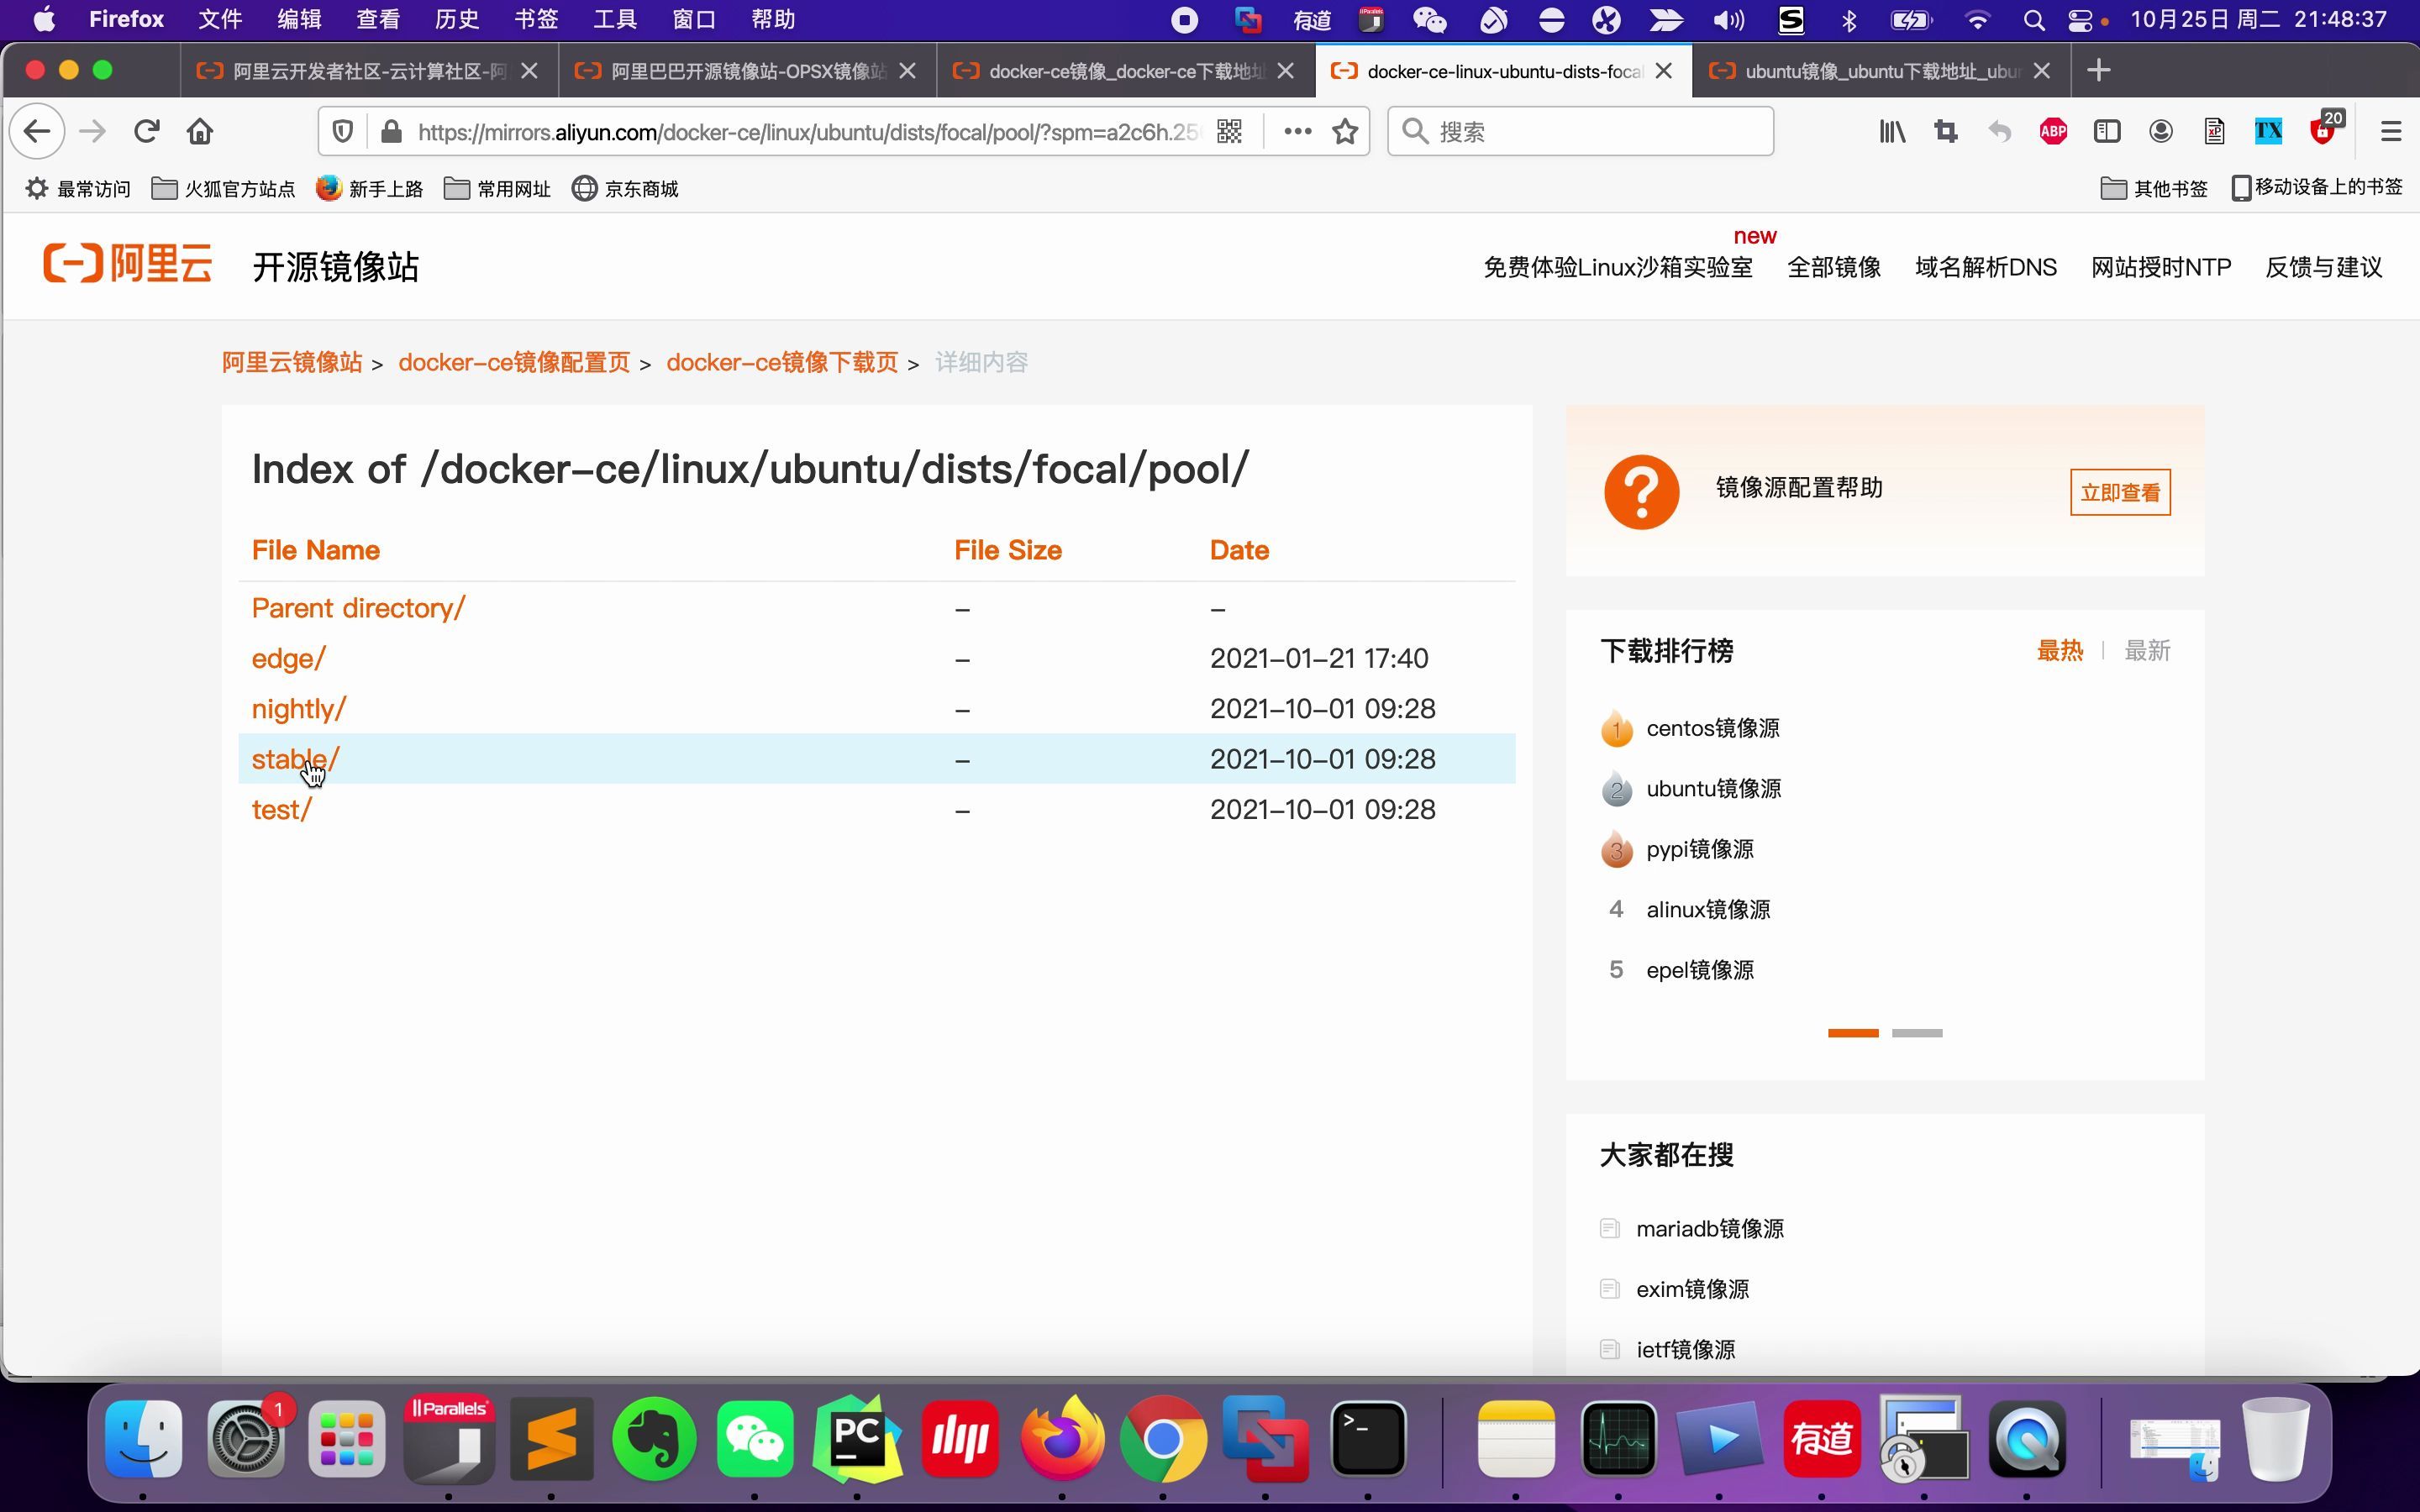2420x1512 pixels.
Task: Open the 书签 menu
Action: point(536,20)
